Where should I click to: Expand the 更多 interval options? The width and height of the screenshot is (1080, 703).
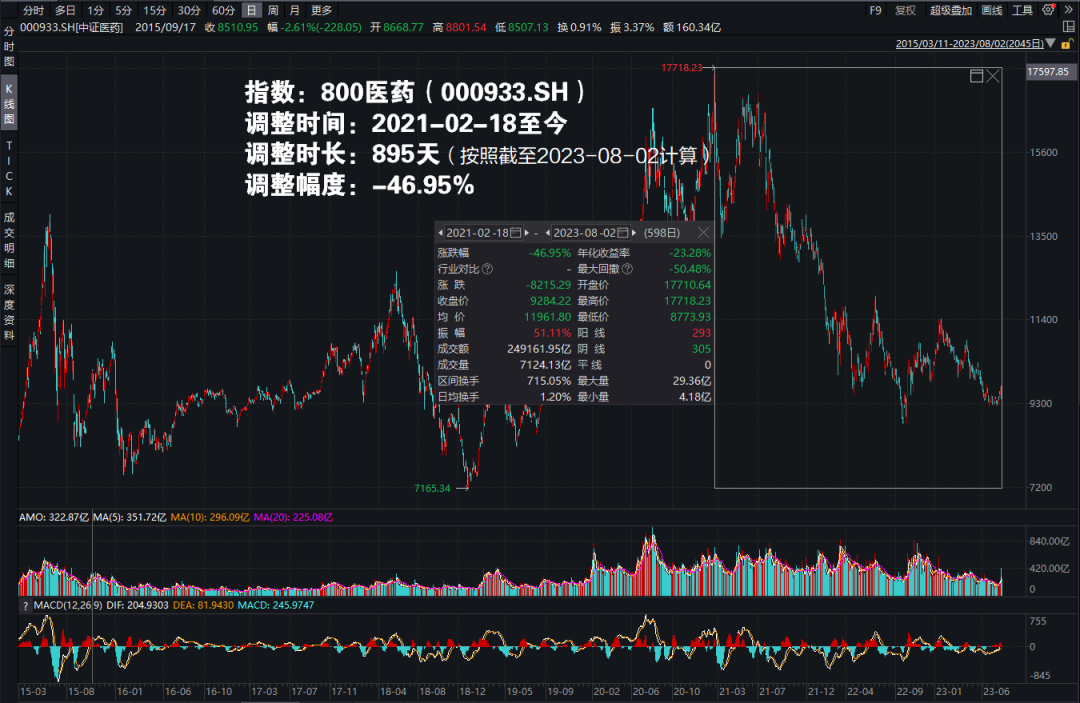point(319,8)
